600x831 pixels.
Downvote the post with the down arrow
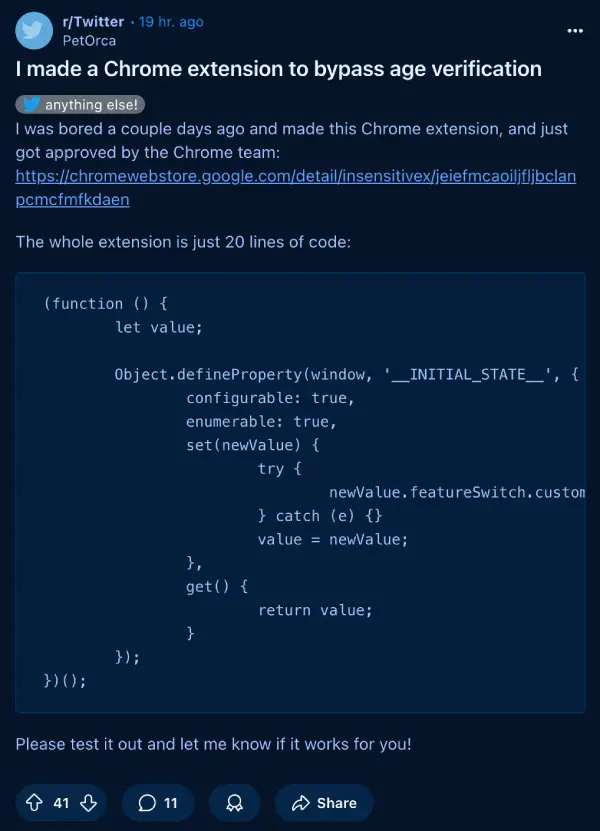(x=89, y=803)
